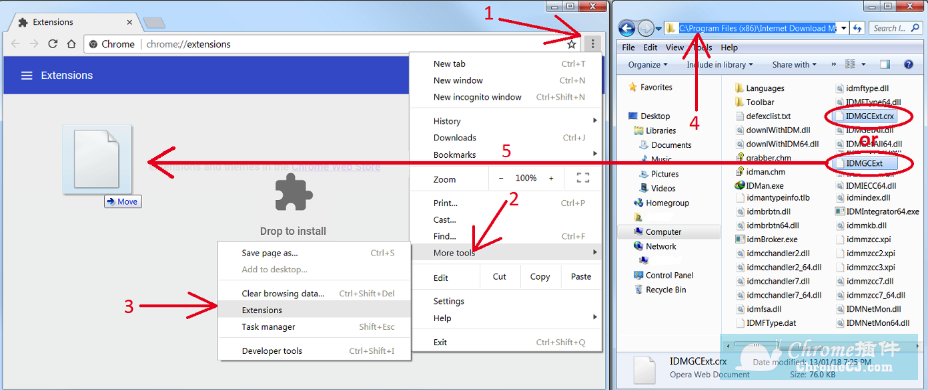Image resolution: width=928 pixels, height=390 pixels.
Task: Open the Explorer Edit menu
Action: tap(650, 47)
